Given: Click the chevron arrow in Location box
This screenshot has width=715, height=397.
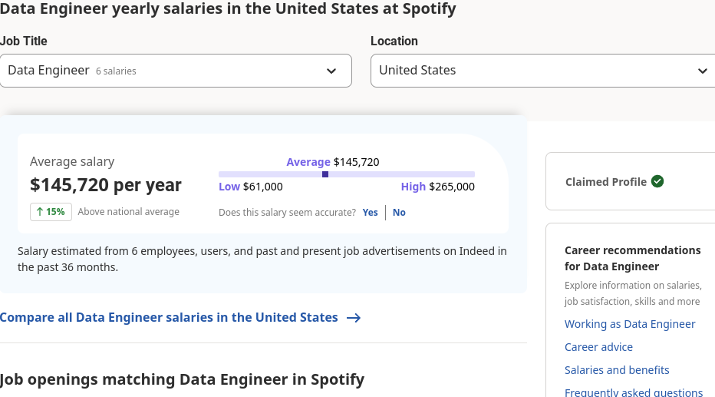Looking at the screenshot, I should (702, 71).
